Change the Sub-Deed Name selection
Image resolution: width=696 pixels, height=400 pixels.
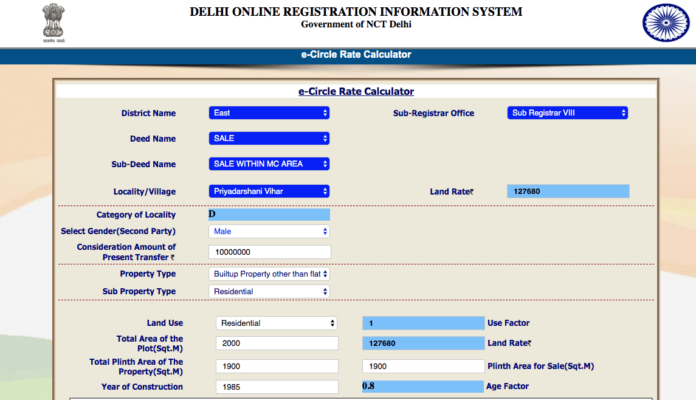[x=269, y=163]
